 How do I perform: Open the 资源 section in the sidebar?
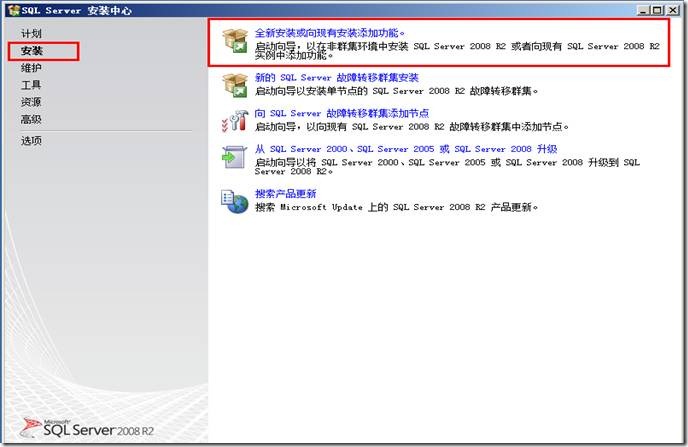coord(31,102)
